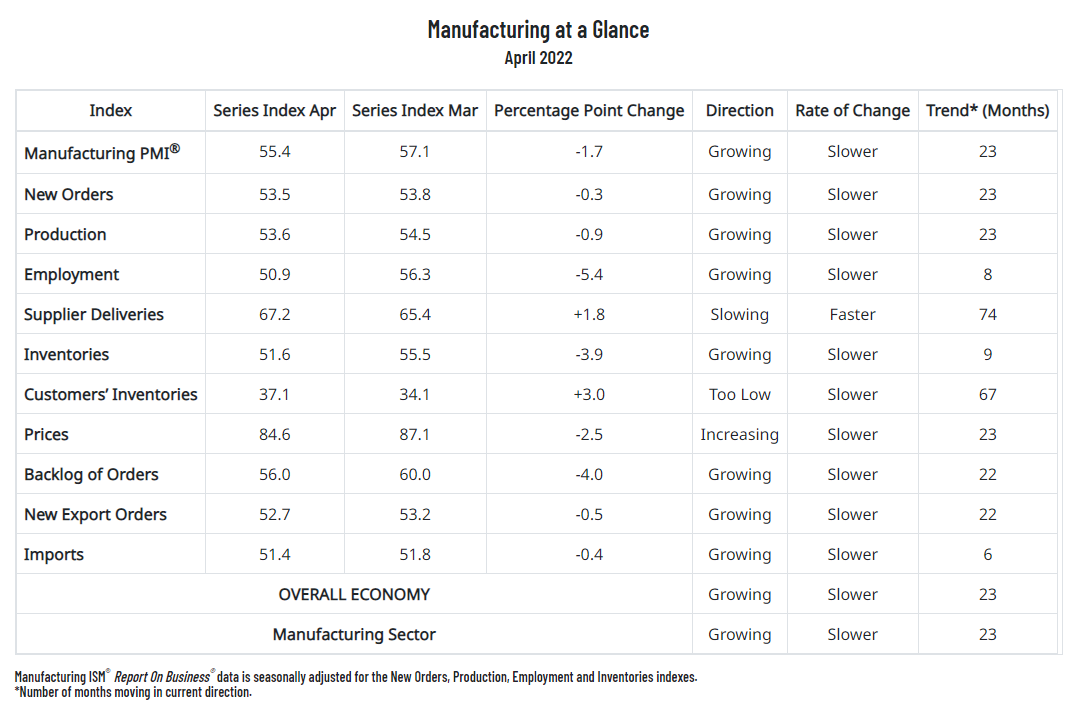The height and width of the screenshot is (707, 1075).
Task: Click the Direction column header
Action: 739,111
